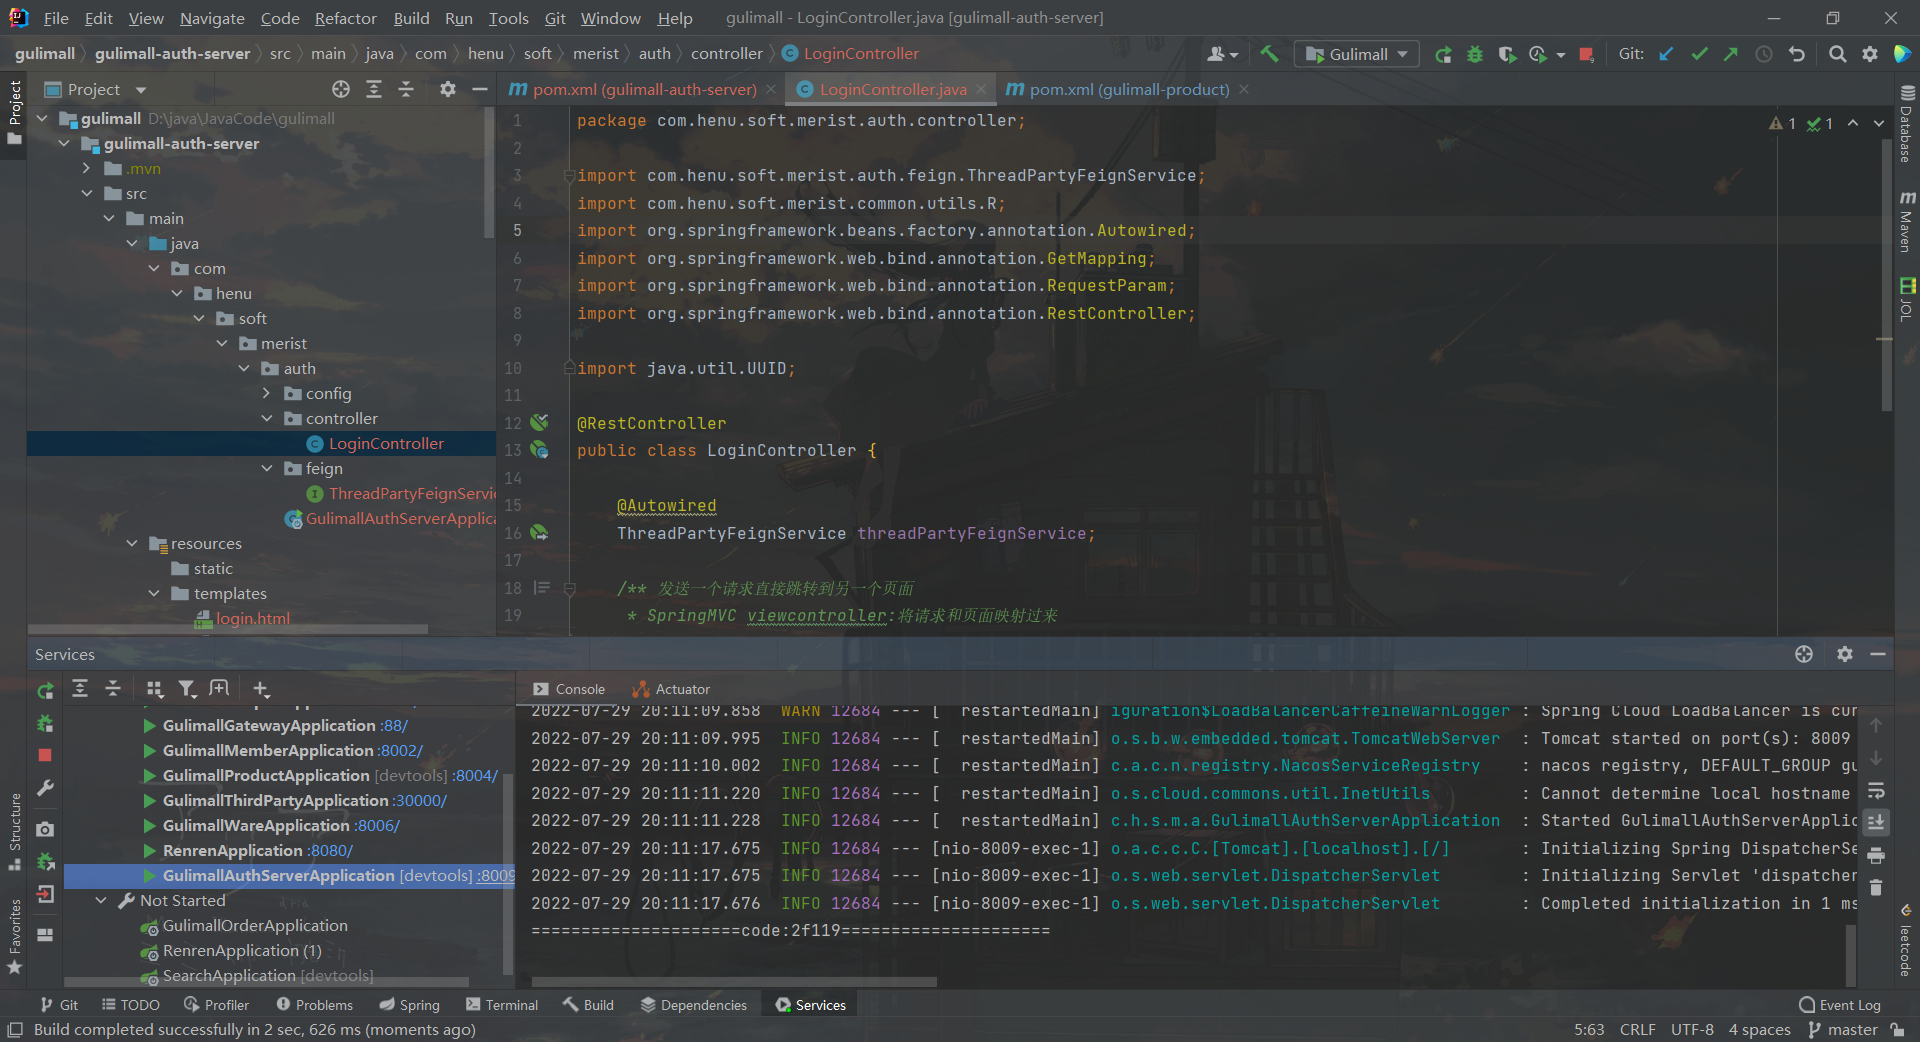Expand the .mvn folder

(87, 168)
